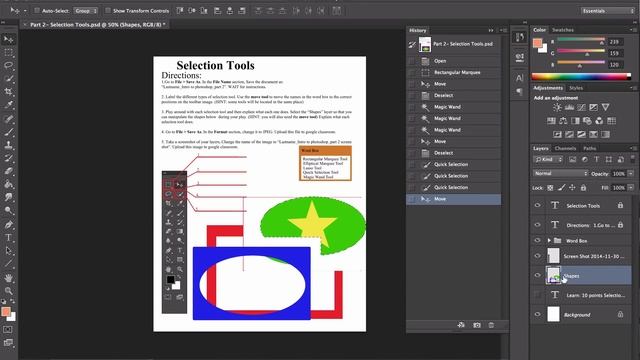The width and height of the screenshot is (640, 360).
Task: Select the Zoom tool
Action: point(8,291)
